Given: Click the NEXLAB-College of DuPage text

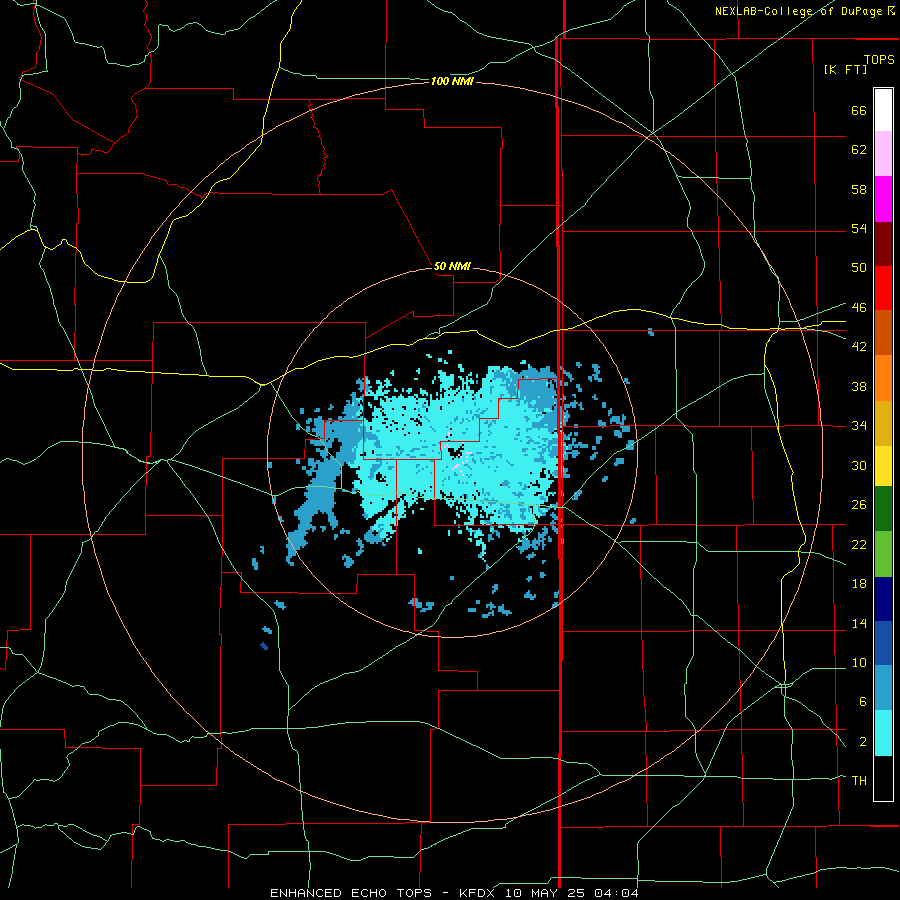Looking at the screenshot, I should pos(798,11).
